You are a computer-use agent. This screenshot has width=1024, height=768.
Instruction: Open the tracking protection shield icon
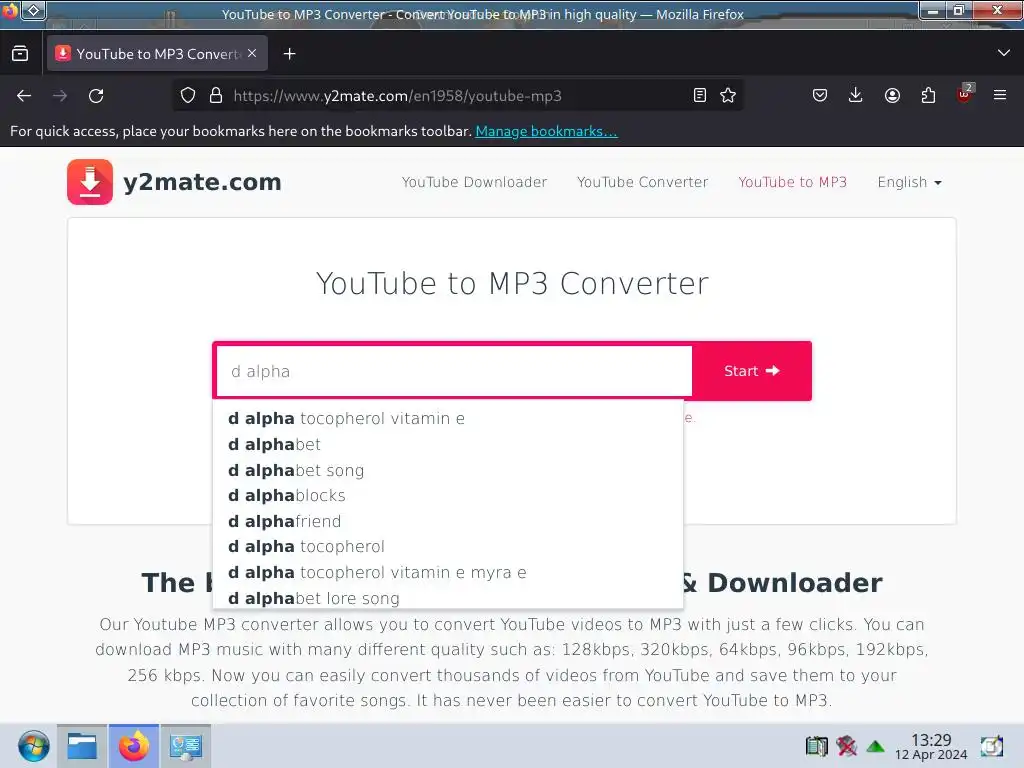188,96
